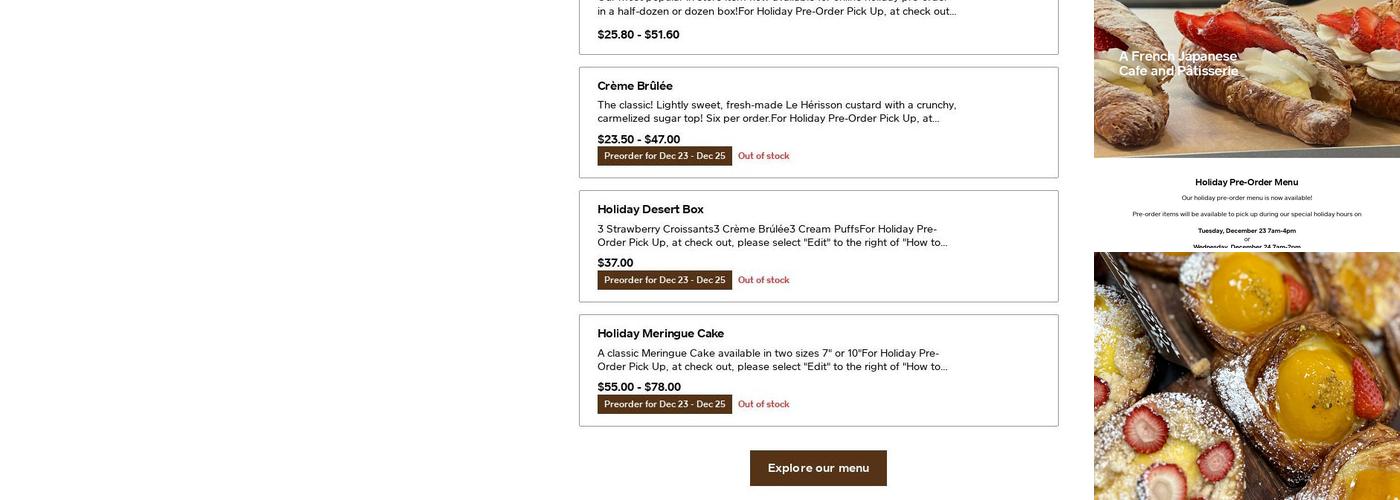This screenshot has width=1400, height=500.
Task: Click Out of stock under Holiday Desert Box
Action: [x=763, y=280]
